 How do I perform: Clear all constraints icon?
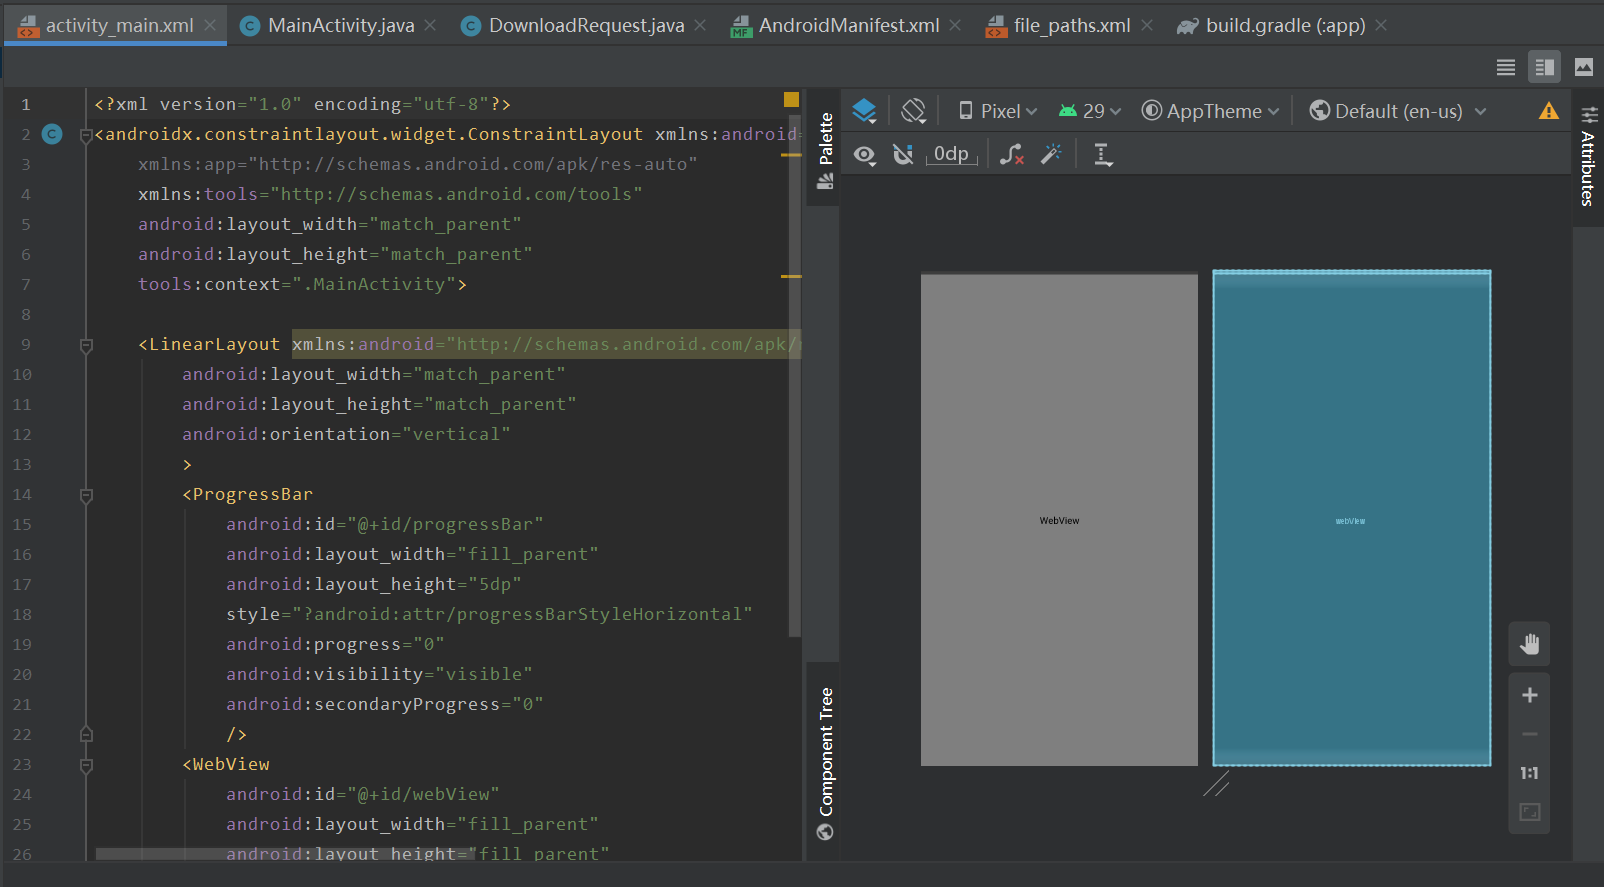point(1012,154)
